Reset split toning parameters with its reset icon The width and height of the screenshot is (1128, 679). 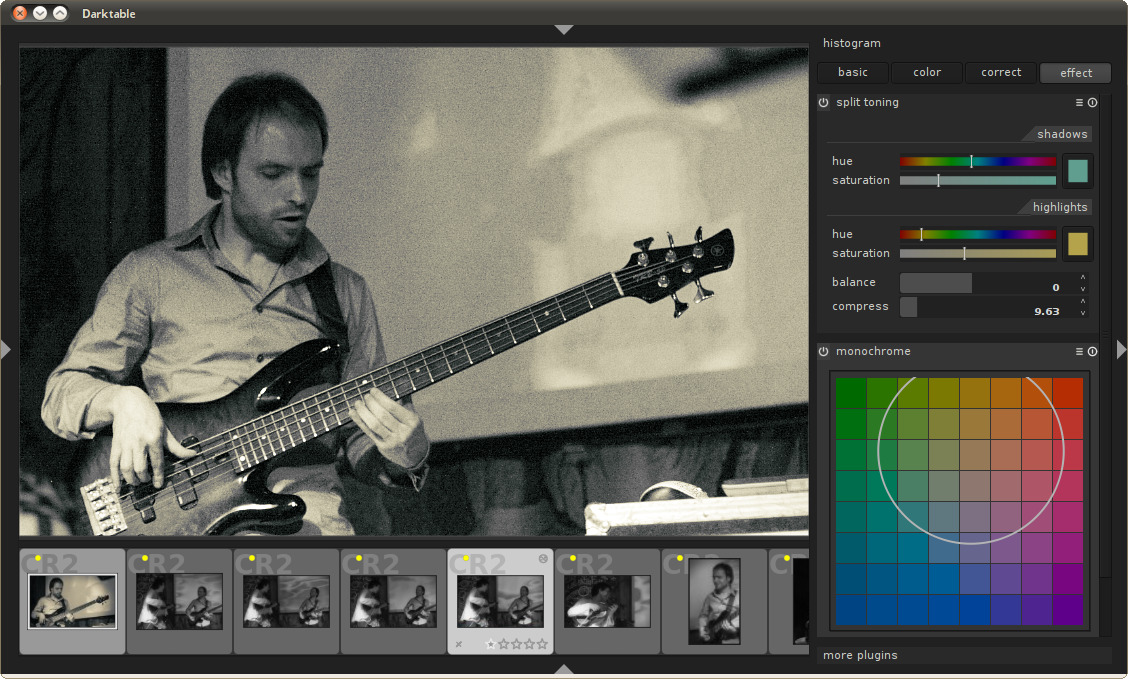[1093, 102]
